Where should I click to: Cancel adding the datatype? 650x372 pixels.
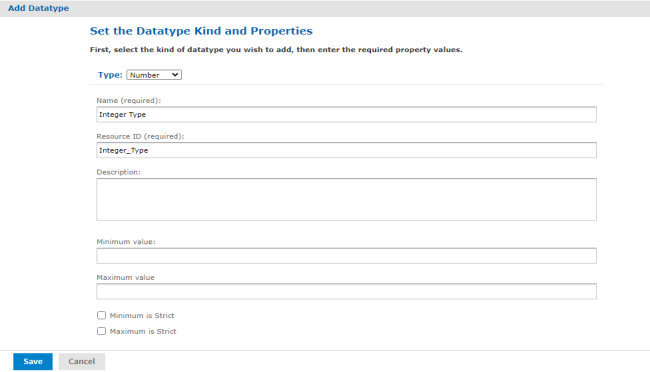(x=82, y=361)
